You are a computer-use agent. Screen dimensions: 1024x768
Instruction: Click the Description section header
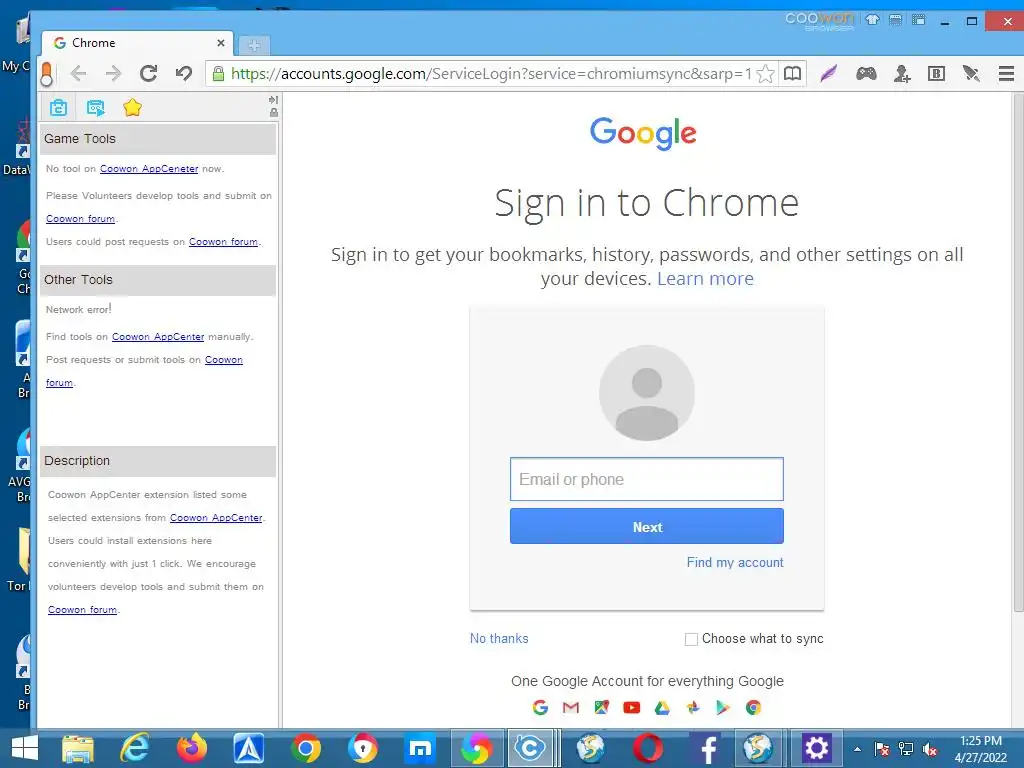point(157,461)
